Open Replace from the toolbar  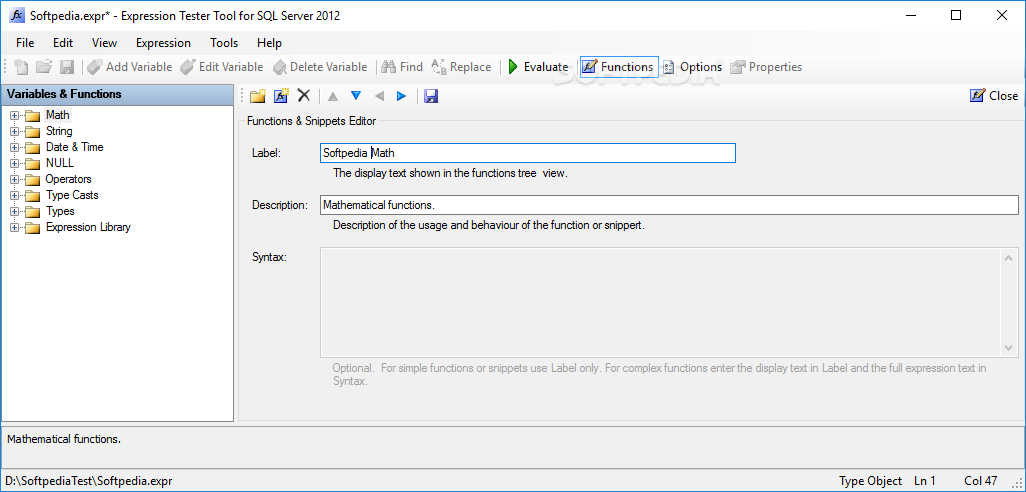pos(461,67)
